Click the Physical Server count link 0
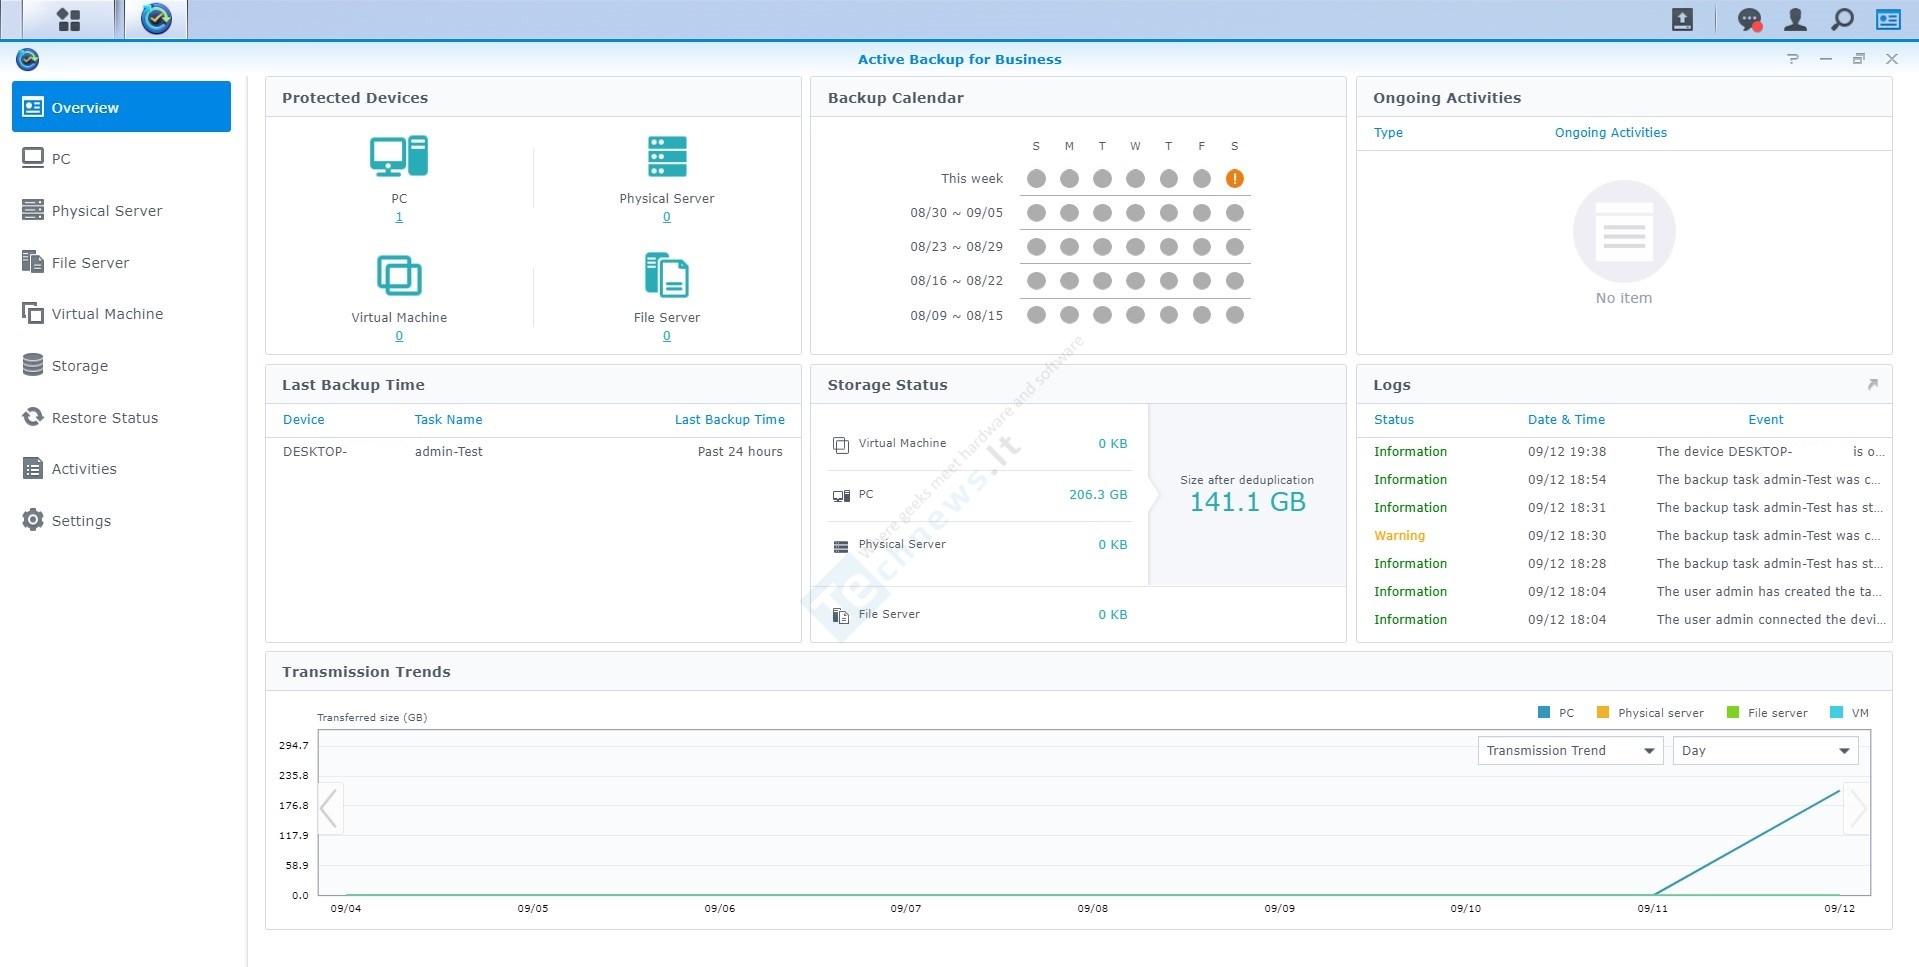Viewport: 1919px width, 967px height. point(667,217)
